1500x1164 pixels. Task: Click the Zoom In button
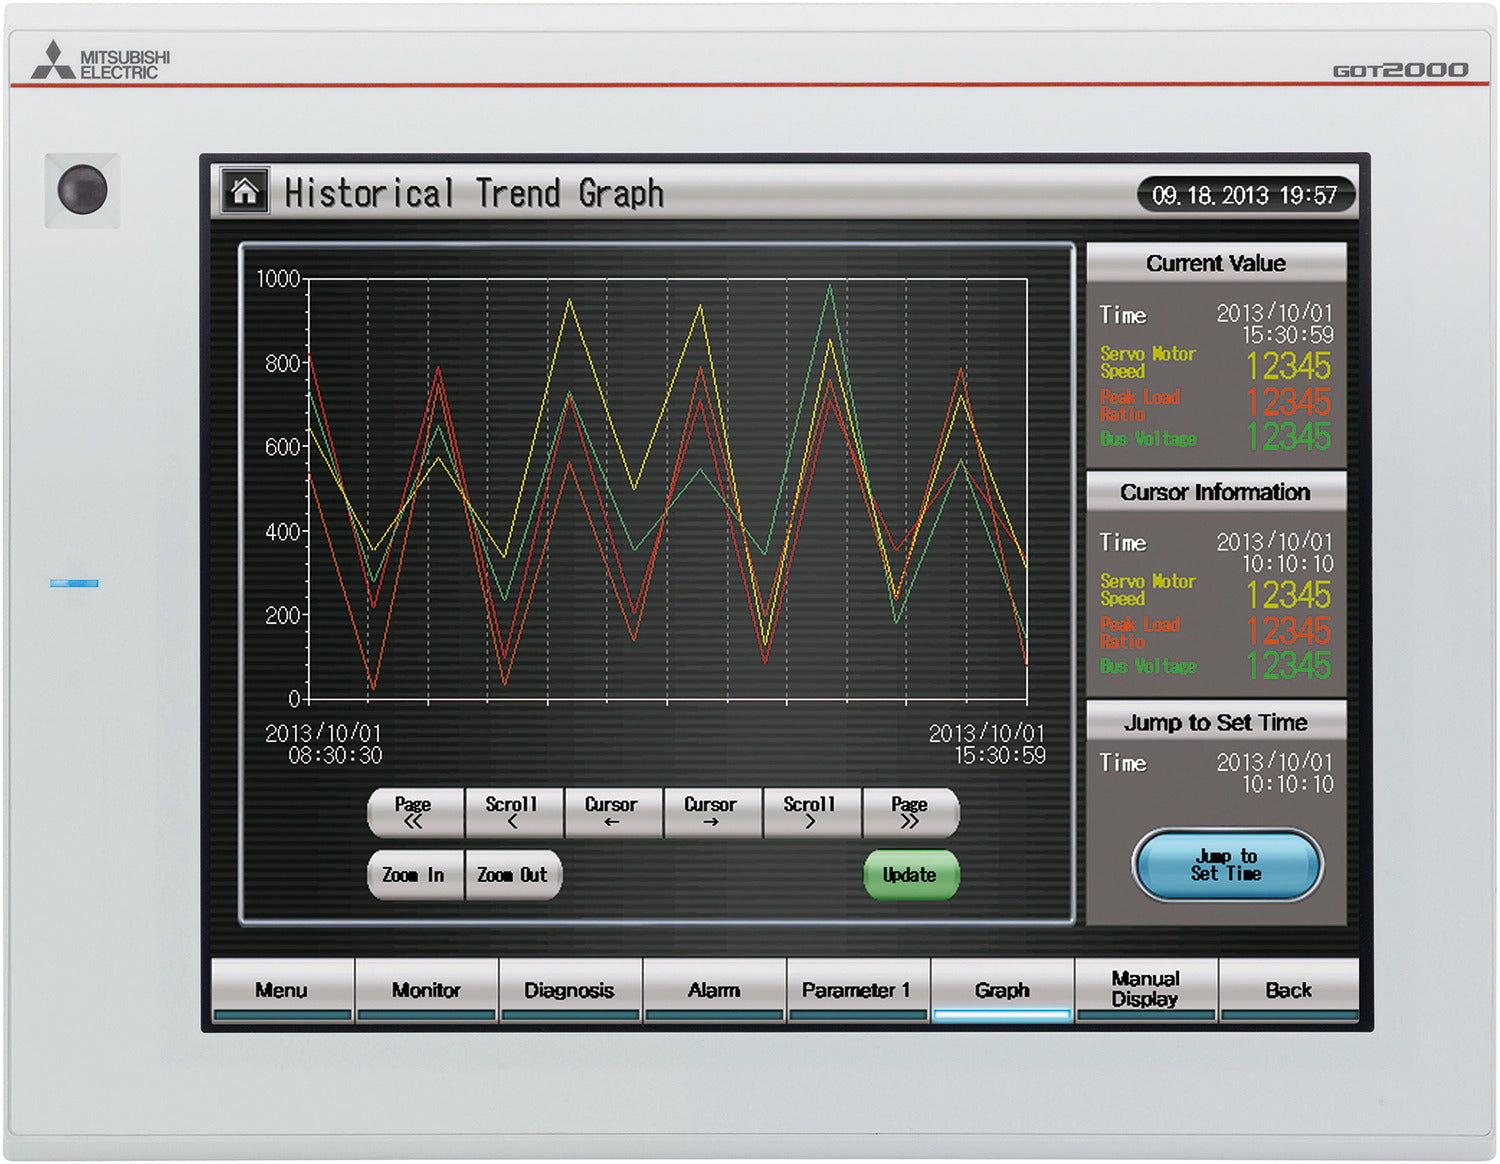click(x=414, y=875)
